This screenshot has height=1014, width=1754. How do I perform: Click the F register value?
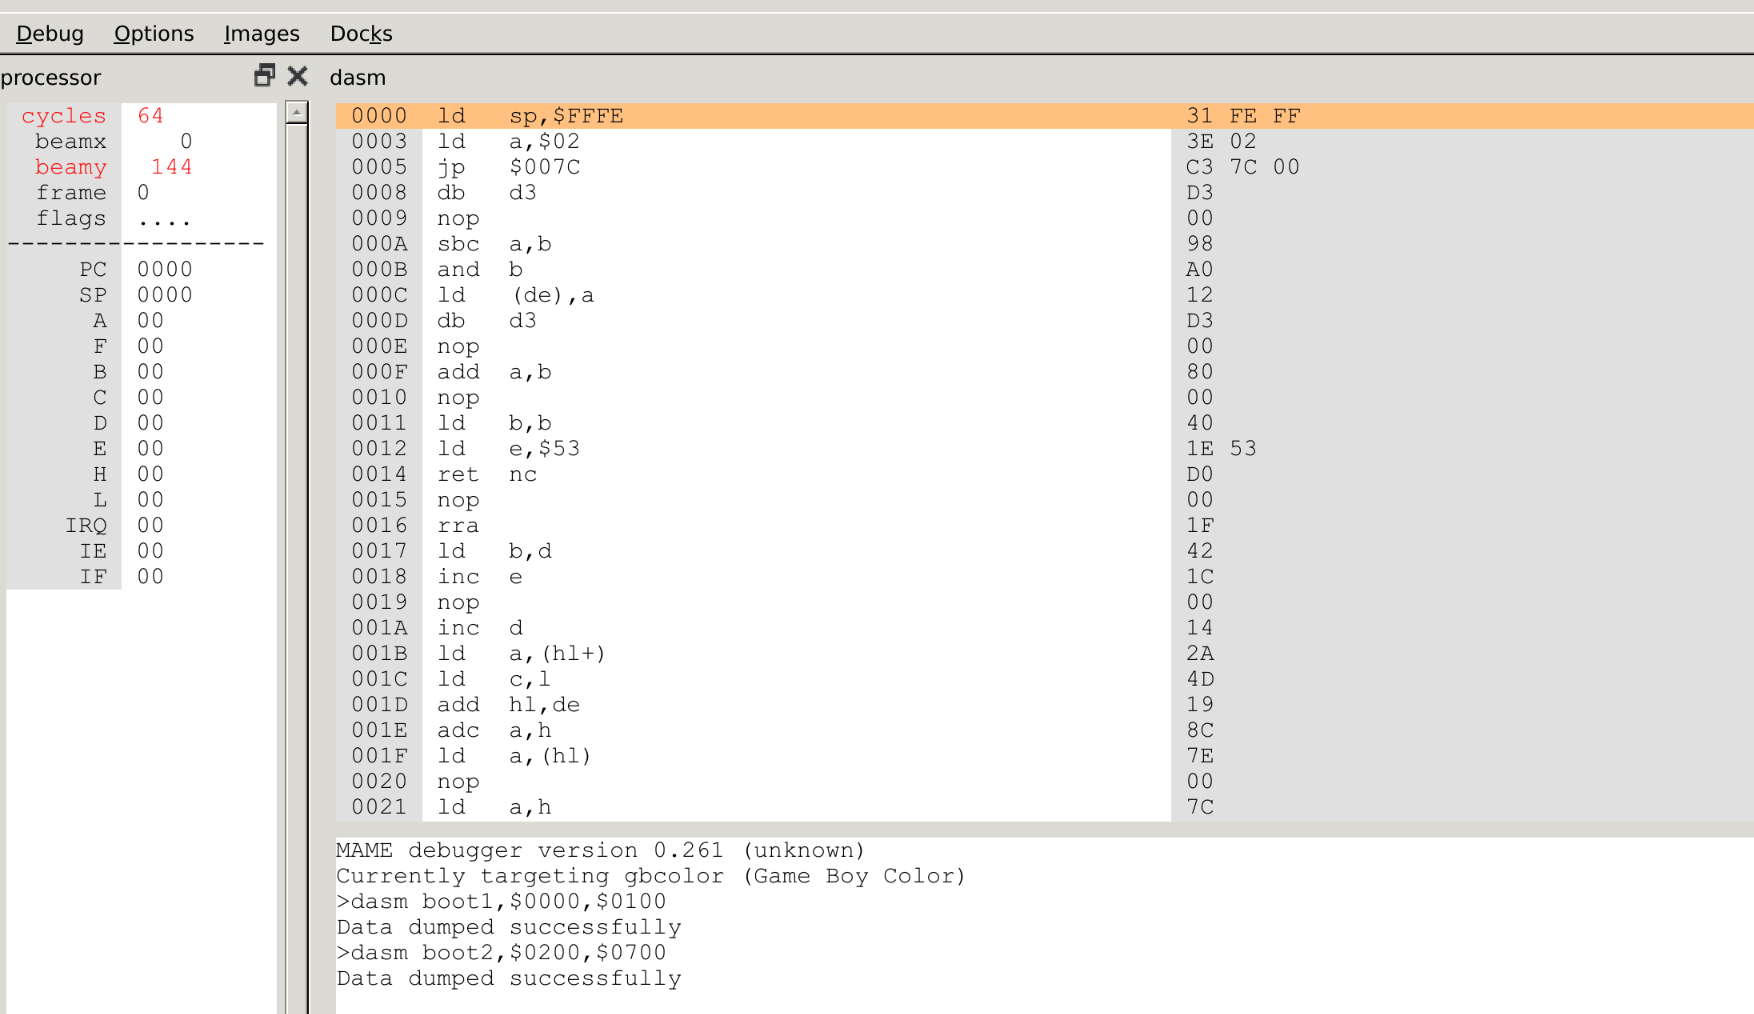[x=150, y=347]
